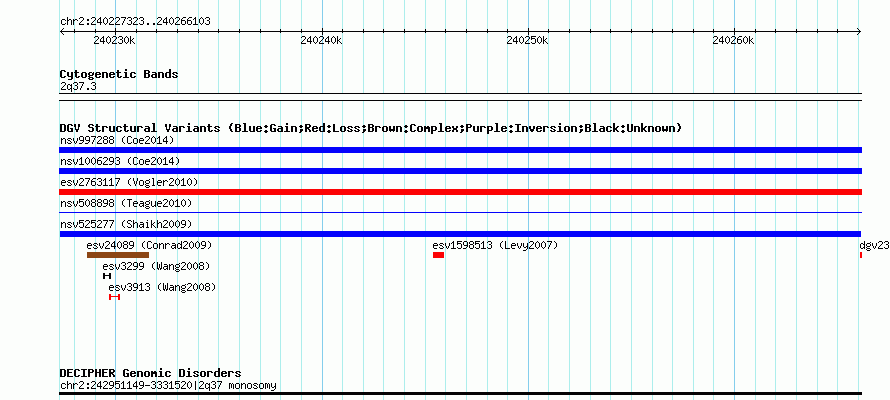Open the nsv508898 (Teague2010) label
890x400 pixels.
(x=126, y=203)
